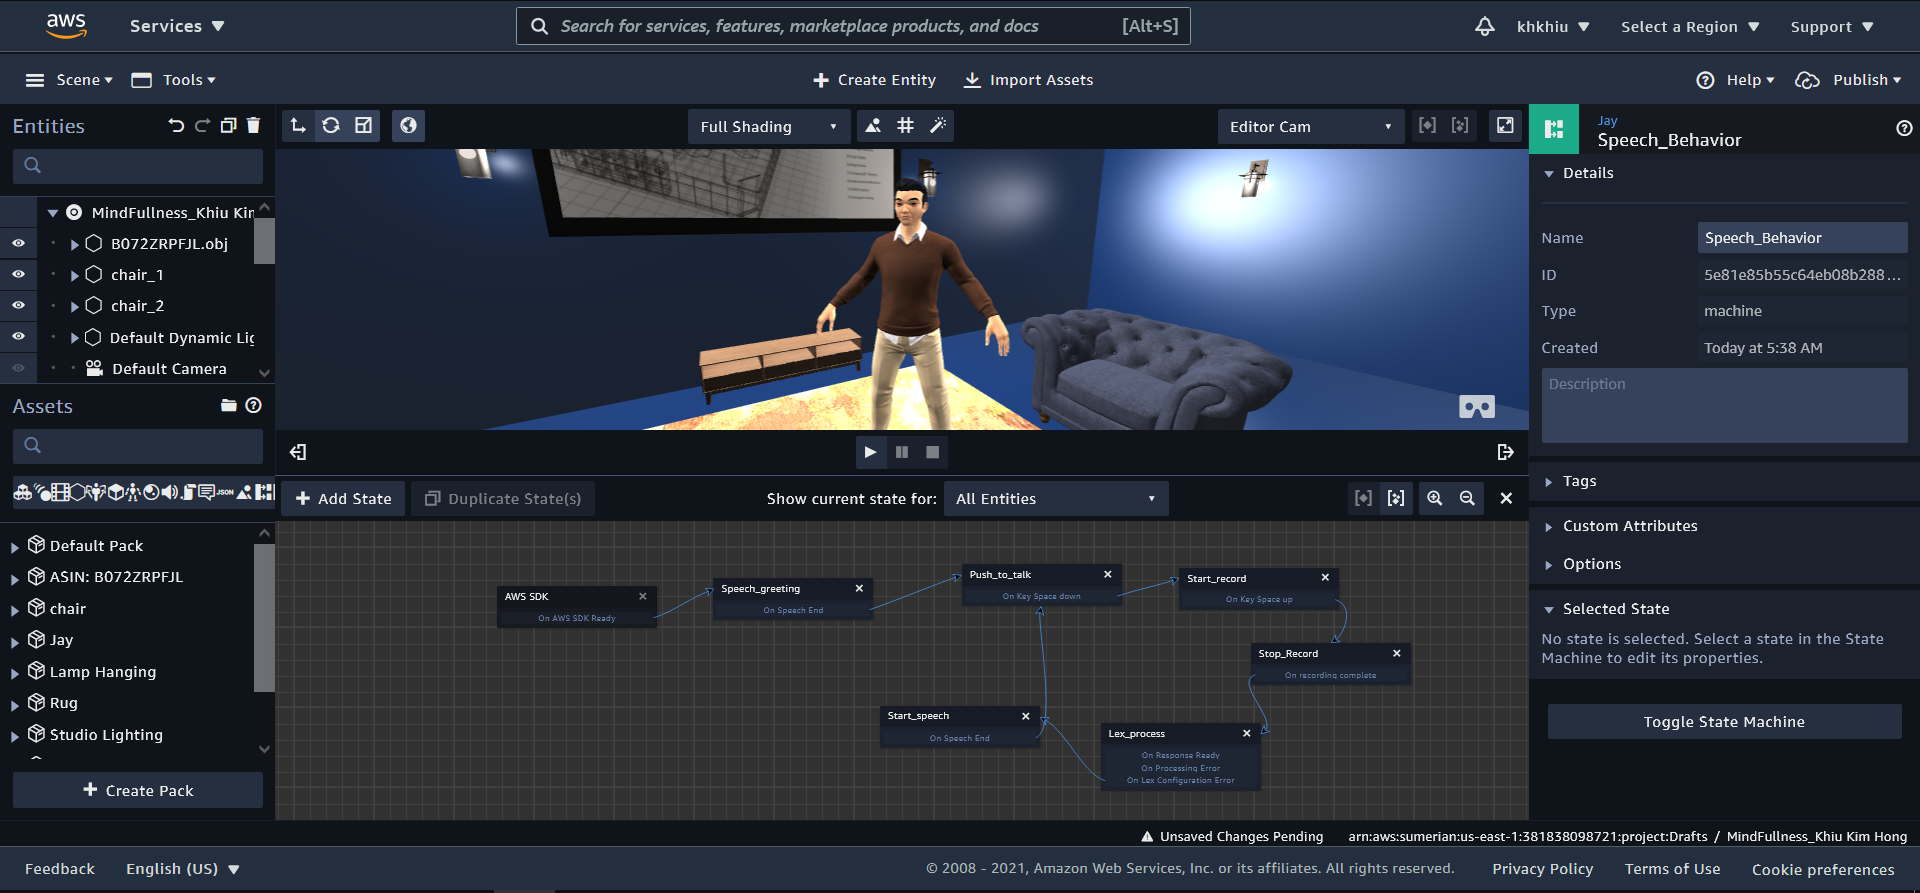Open the Tools menu
The height and width of the screenshot is (893, 1920).
(x=174, y=80)
